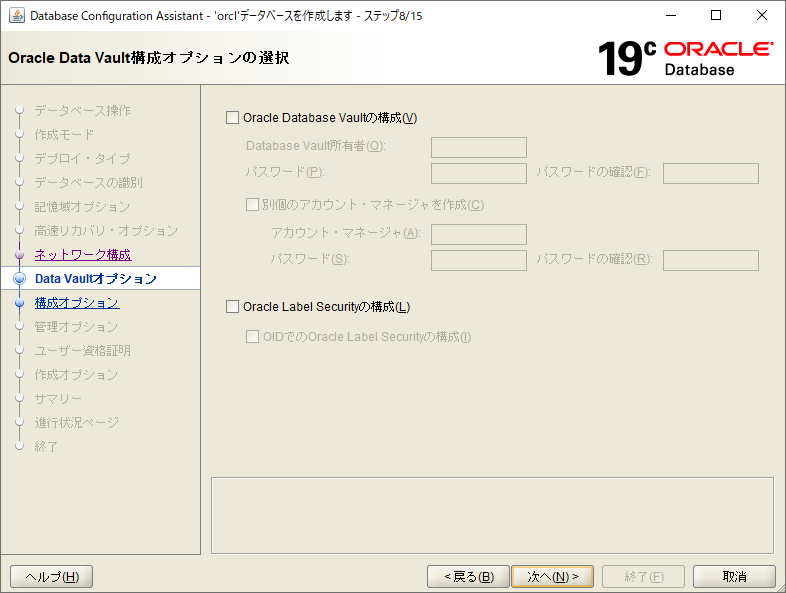This screenshot has height=593, width=786.
Task: Click the パスワード(P) input field
Action: coord(479,173)
